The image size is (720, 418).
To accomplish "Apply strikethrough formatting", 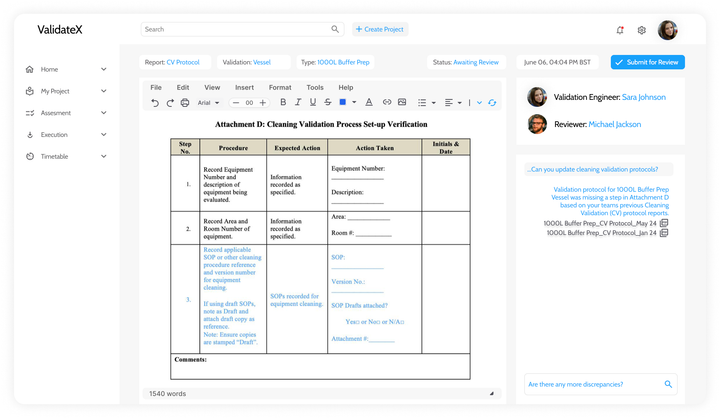I will (327, 102).
